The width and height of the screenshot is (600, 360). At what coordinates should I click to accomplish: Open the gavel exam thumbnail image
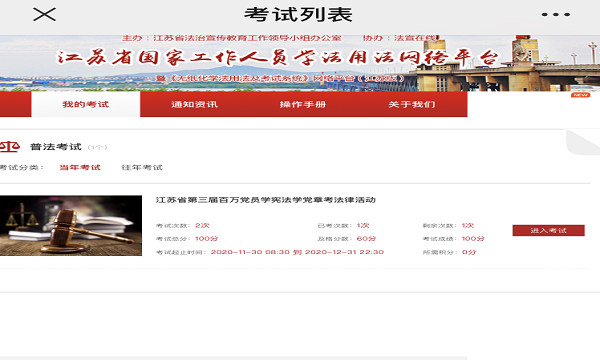71,225
